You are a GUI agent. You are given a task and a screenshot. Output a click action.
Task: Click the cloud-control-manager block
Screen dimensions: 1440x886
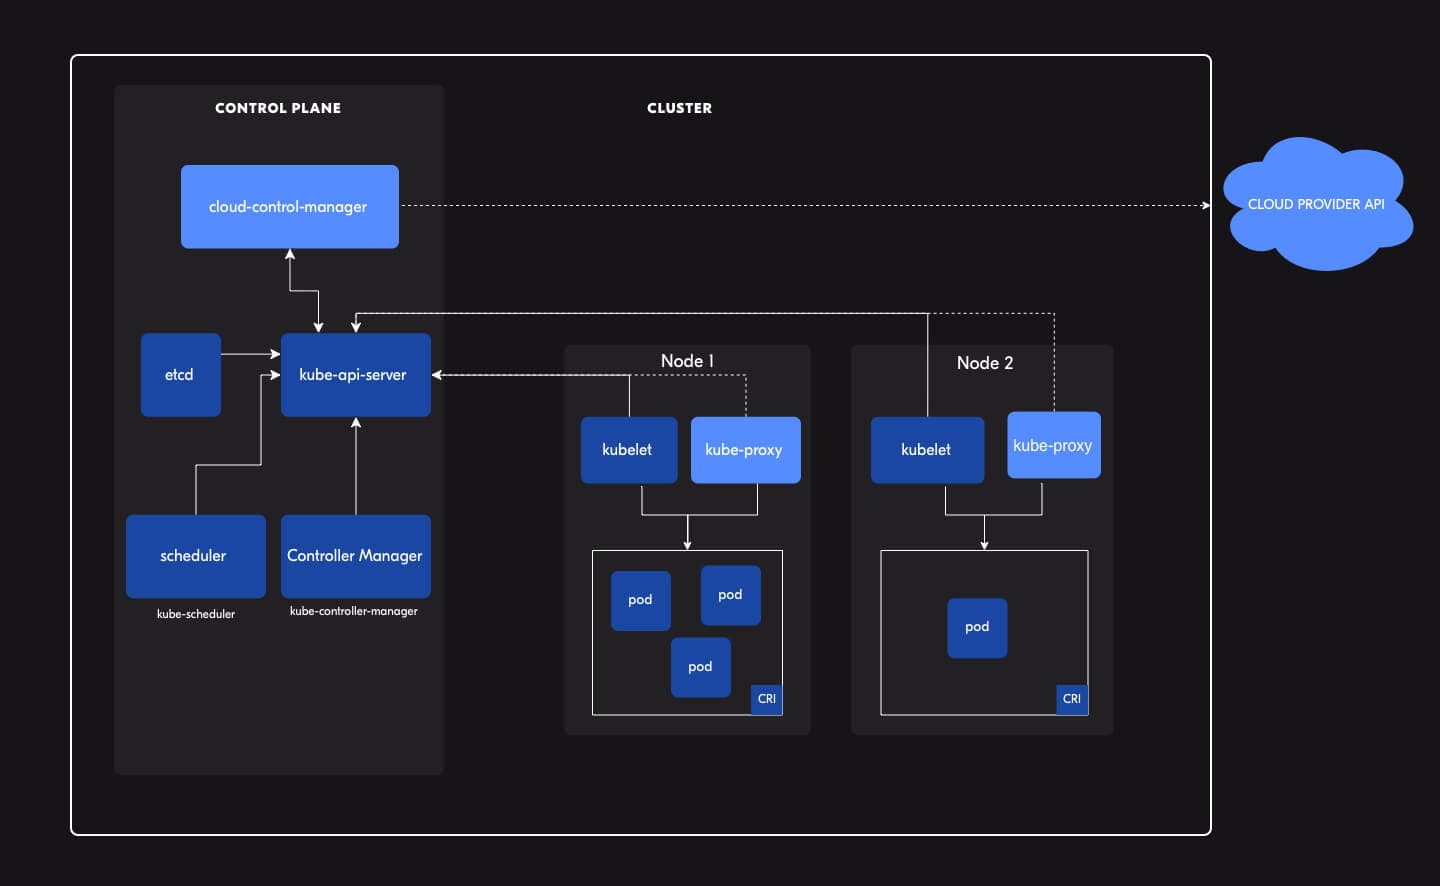point(289,207)
